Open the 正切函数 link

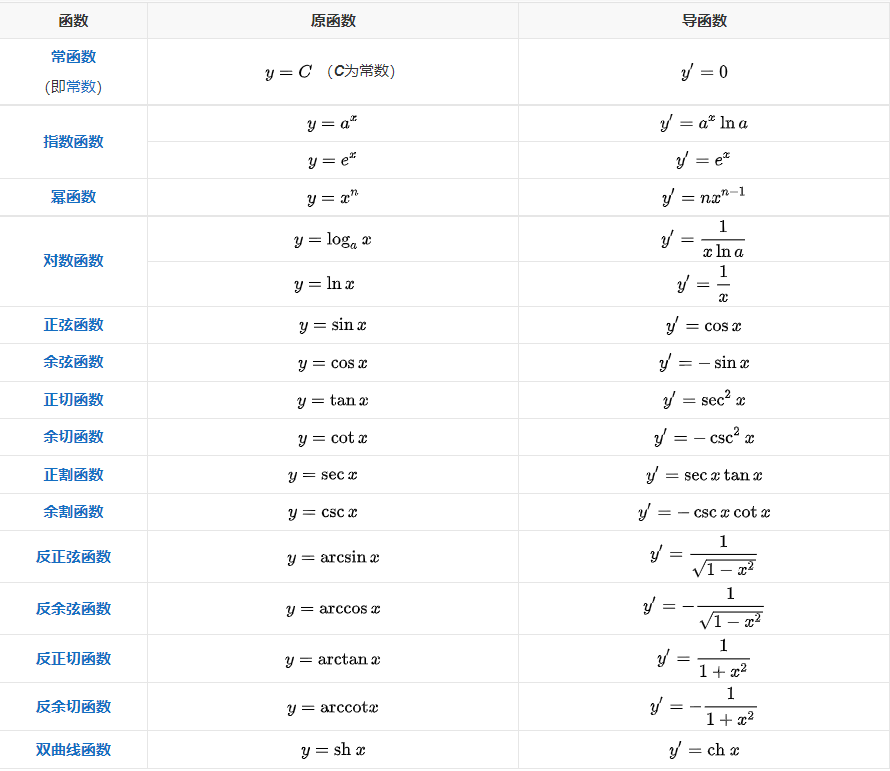pyautogui.click(x=73, y=400)
